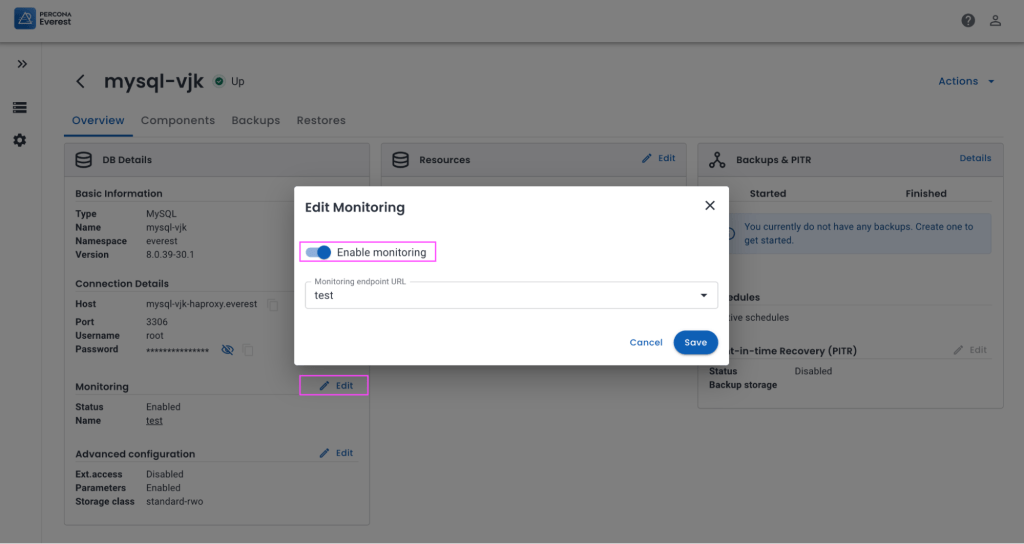Toggle password visibility eye icon
This screenshot has height=544, width=1024.
point(227,350)
